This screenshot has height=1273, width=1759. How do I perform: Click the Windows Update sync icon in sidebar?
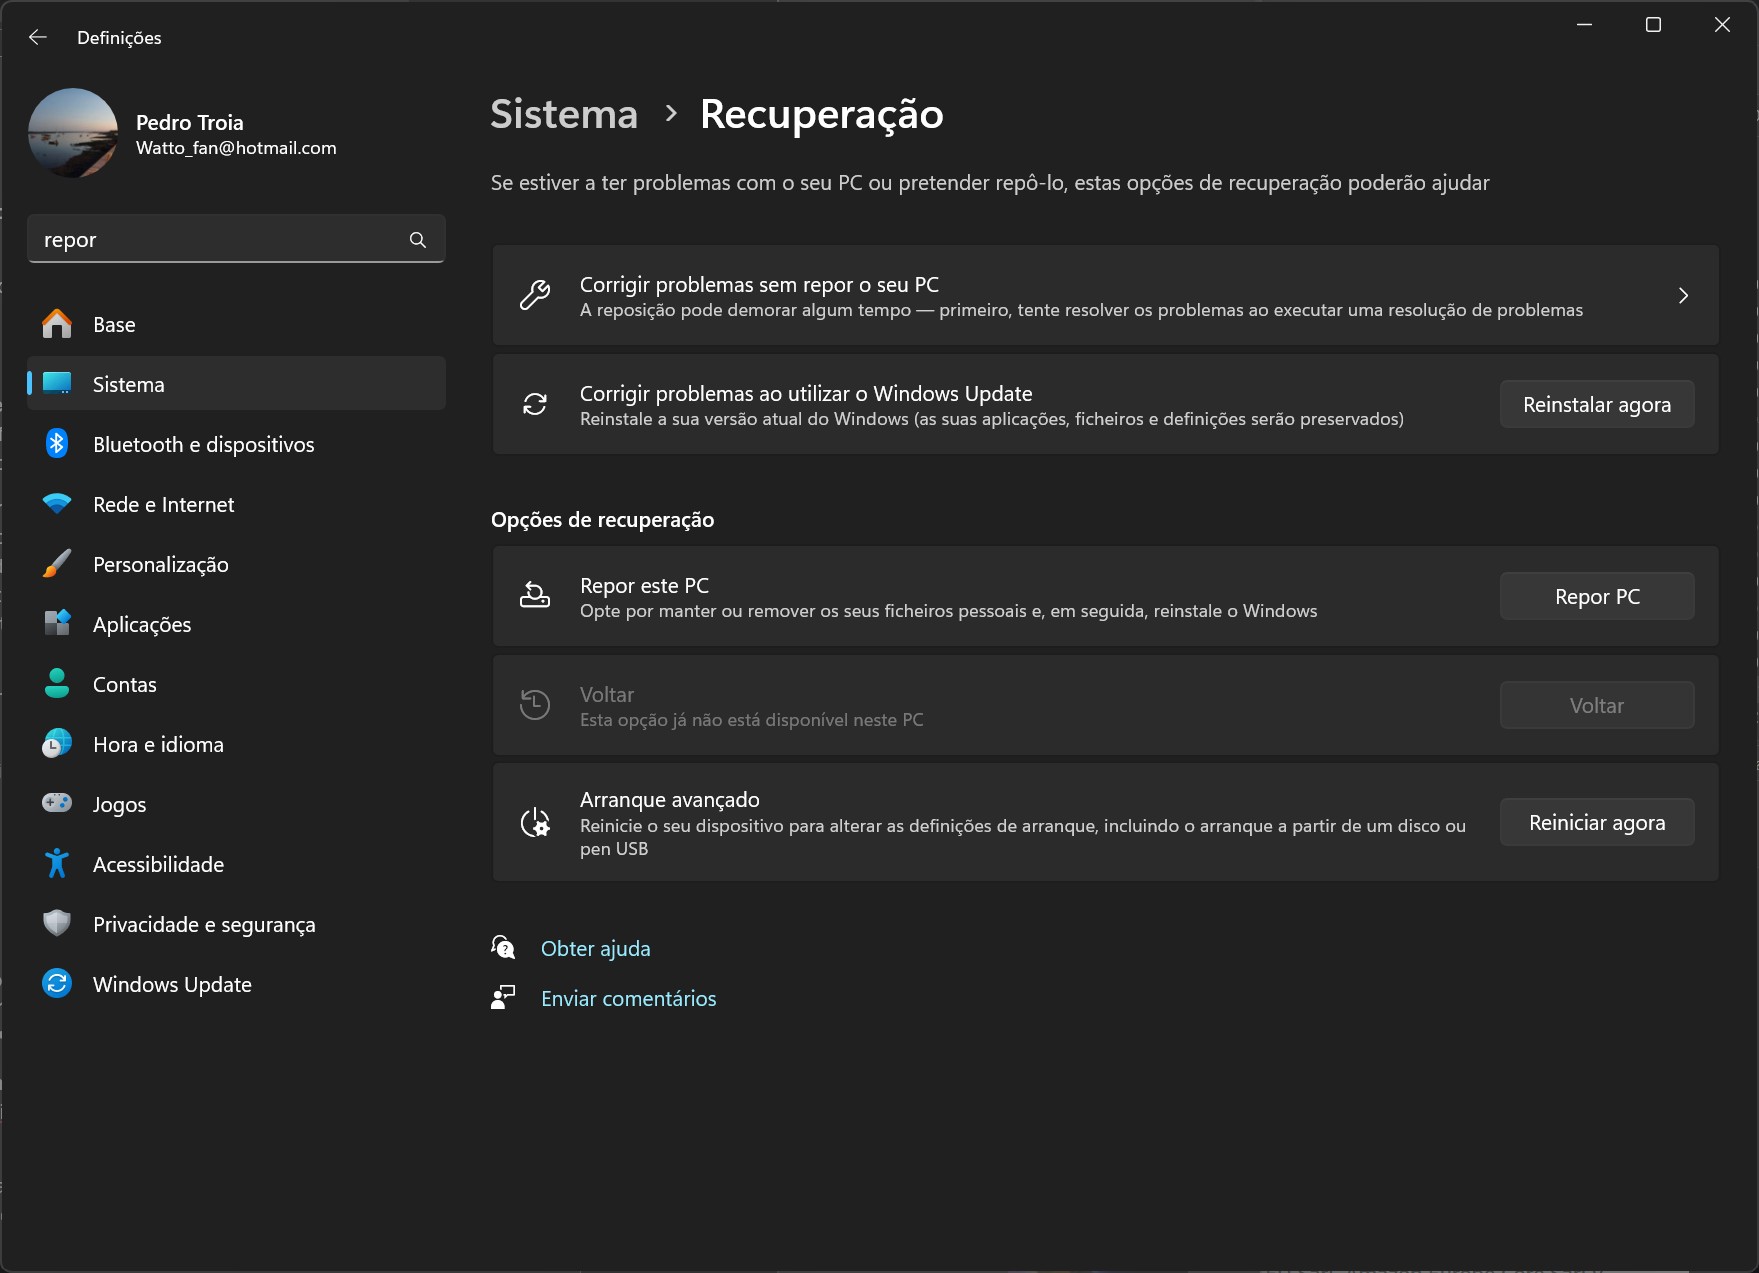pyautogui.click(x=57, y=984)
